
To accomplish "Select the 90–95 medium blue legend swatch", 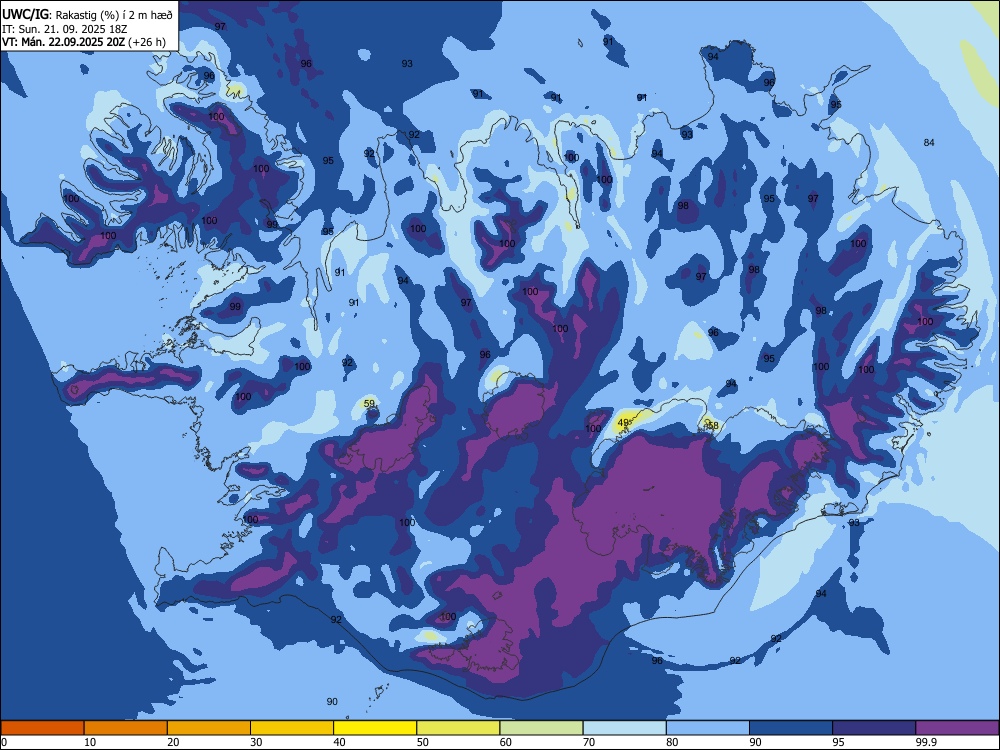I will (x=791, y=728).
